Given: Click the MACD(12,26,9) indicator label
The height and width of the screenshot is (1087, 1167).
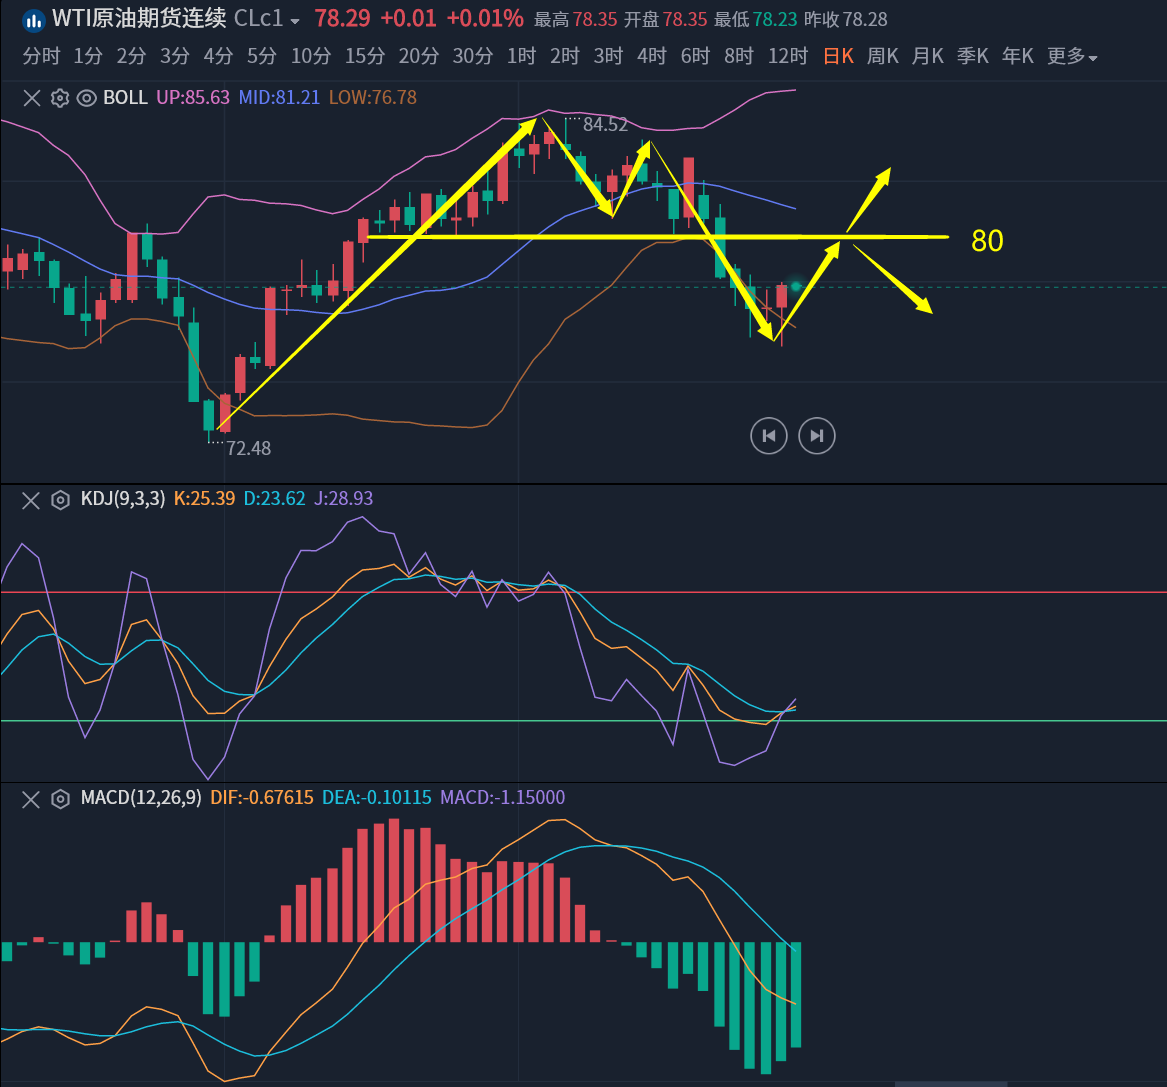Looking at the screenshot, I should (141, 798).
